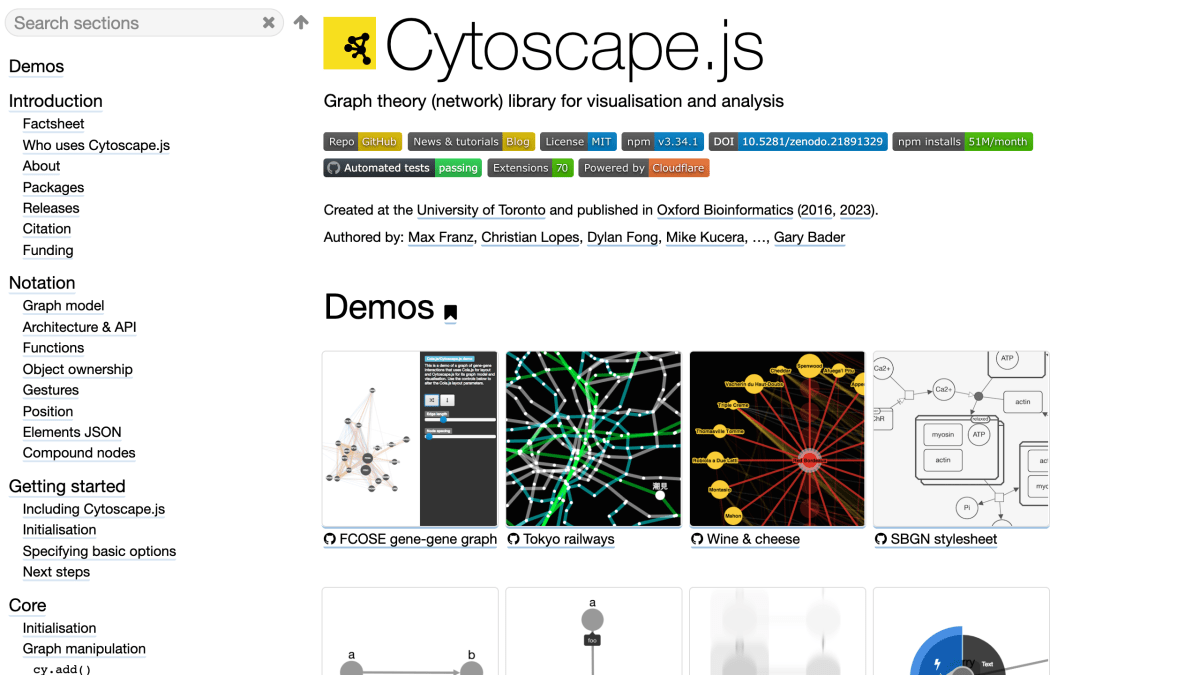This screenshot has height=675, width=1200.
Task: Open cy.add() in the sidebar
Action: point(62,669)
